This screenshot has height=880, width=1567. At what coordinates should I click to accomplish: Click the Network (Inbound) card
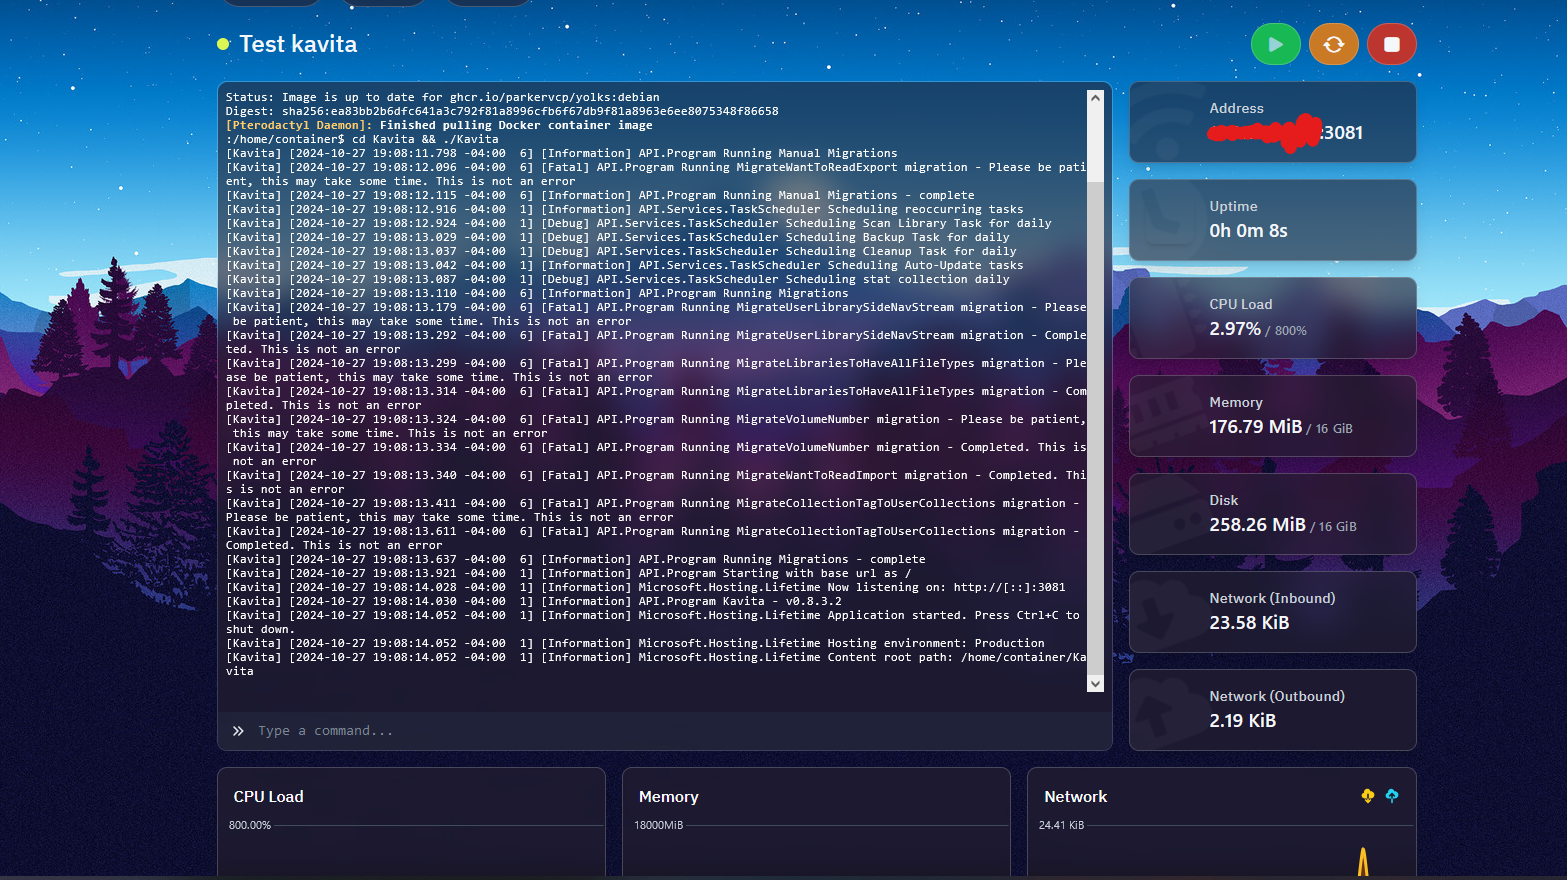tap(1273, 612)
